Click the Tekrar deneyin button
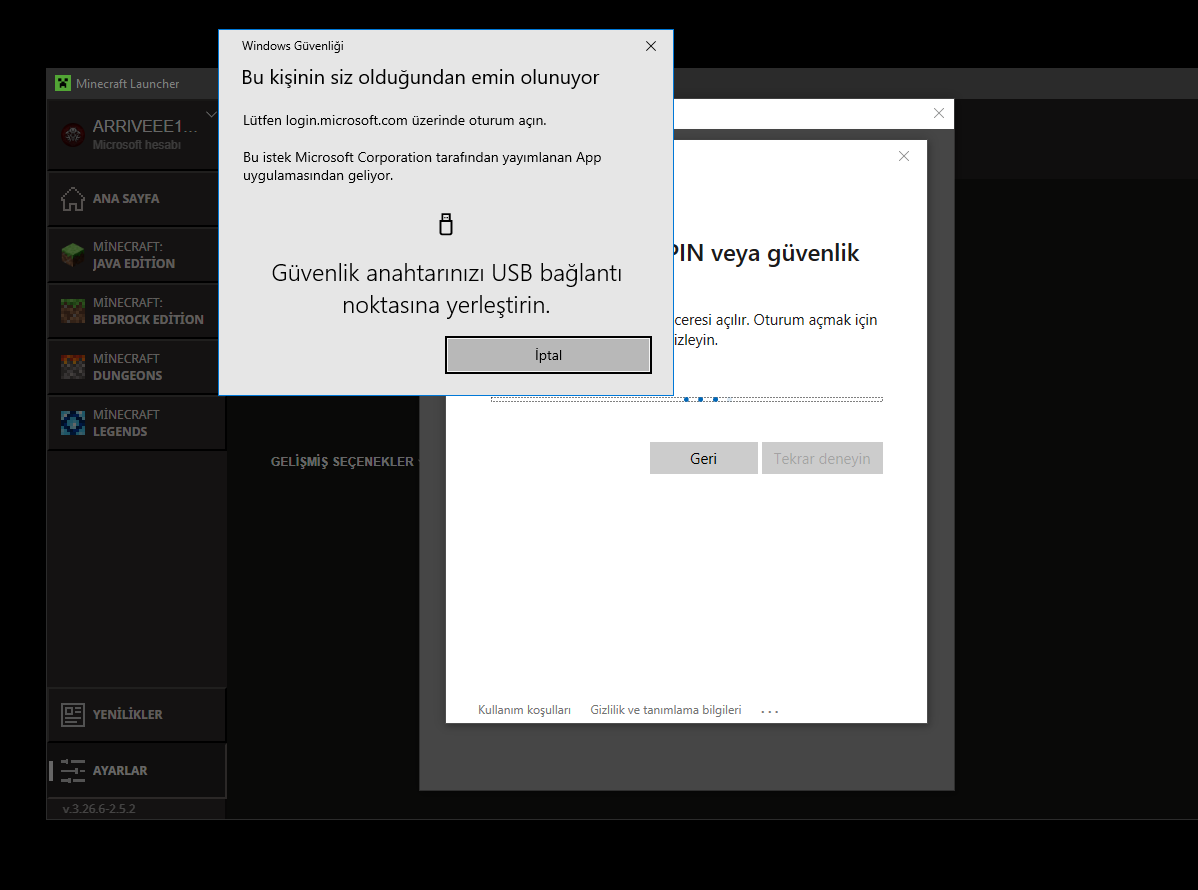The width and height of the screenshot is (1198, 890). 822,458
